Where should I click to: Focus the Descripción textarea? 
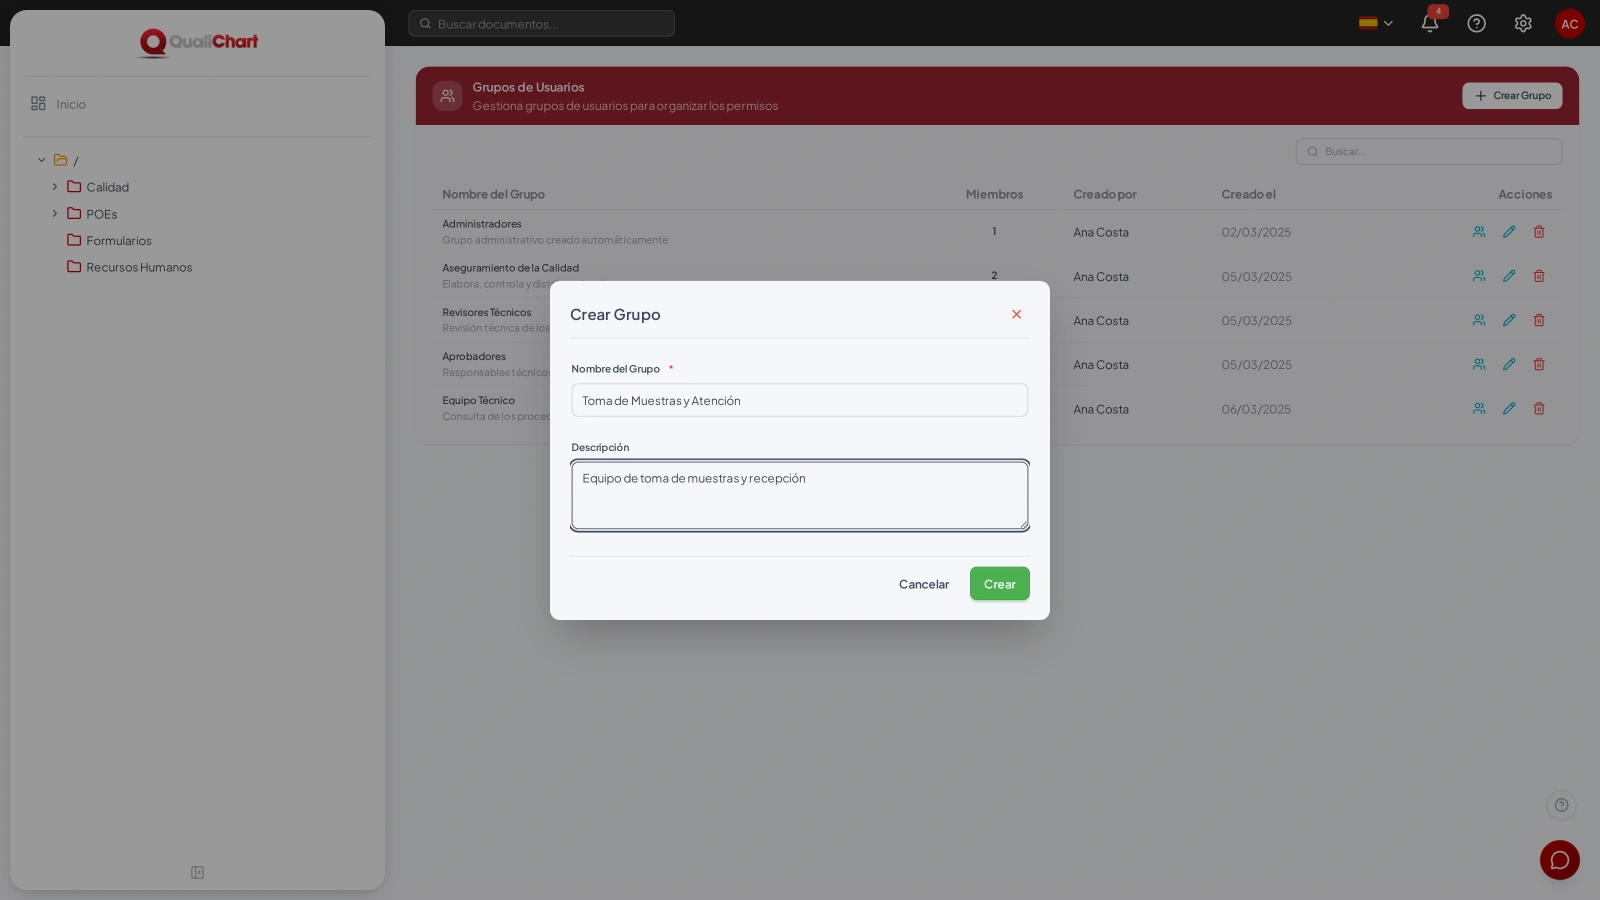click(800, 495)
